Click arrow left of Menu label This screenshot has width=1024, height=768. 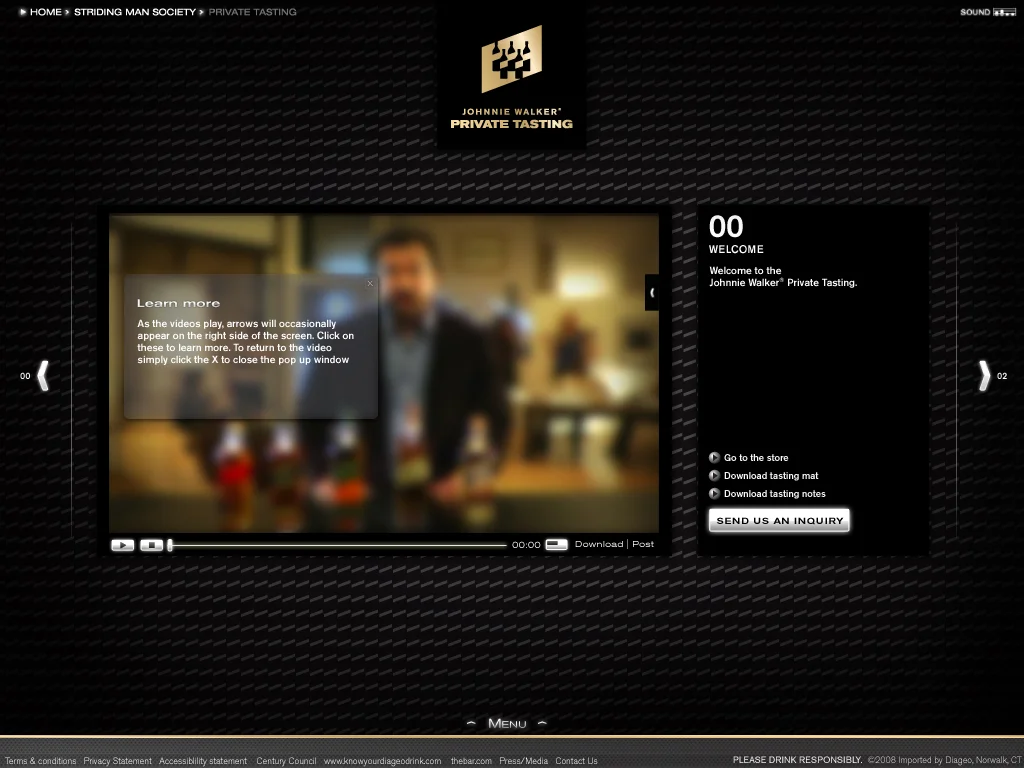coord(471,723)
